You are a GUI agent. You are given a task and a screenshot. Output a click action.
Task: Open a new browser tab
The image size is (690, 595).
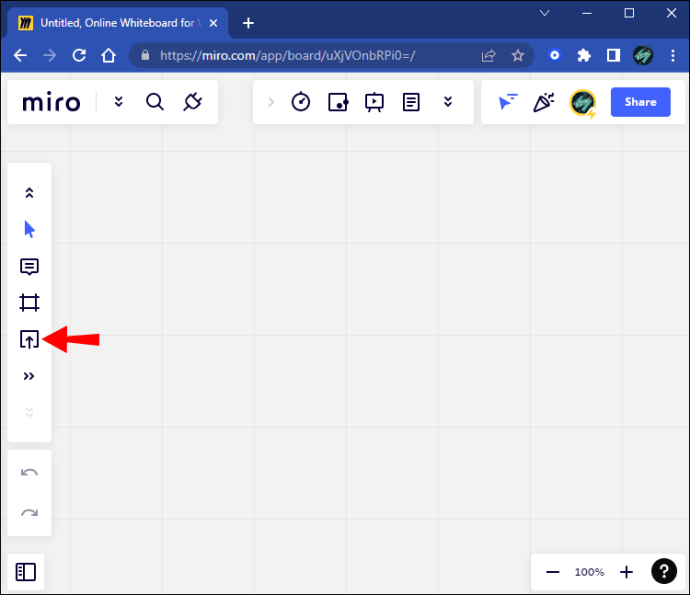[248, 23]
